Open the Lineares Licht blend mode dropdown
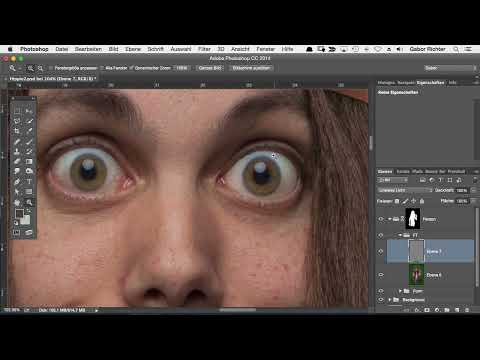Screen dimensions: 480x360 [405, 190]
